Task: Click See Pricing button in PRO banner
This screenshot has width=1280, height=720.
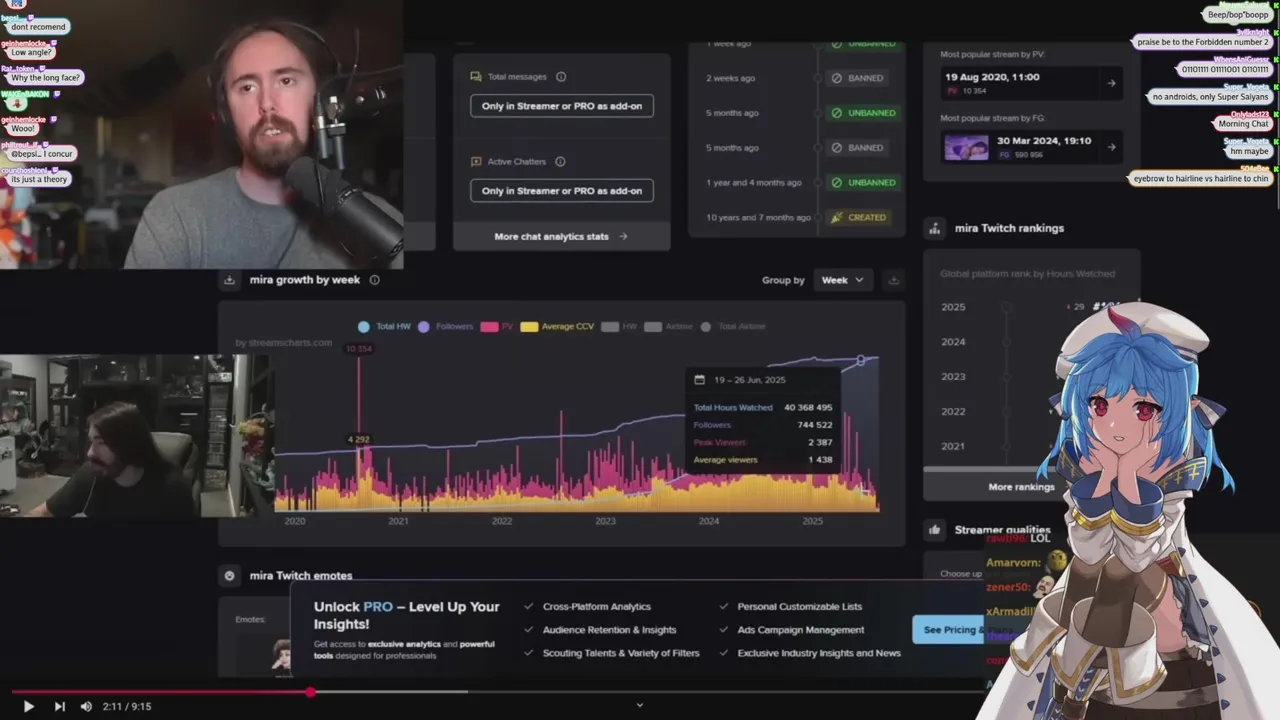Action: click(949, 630)
